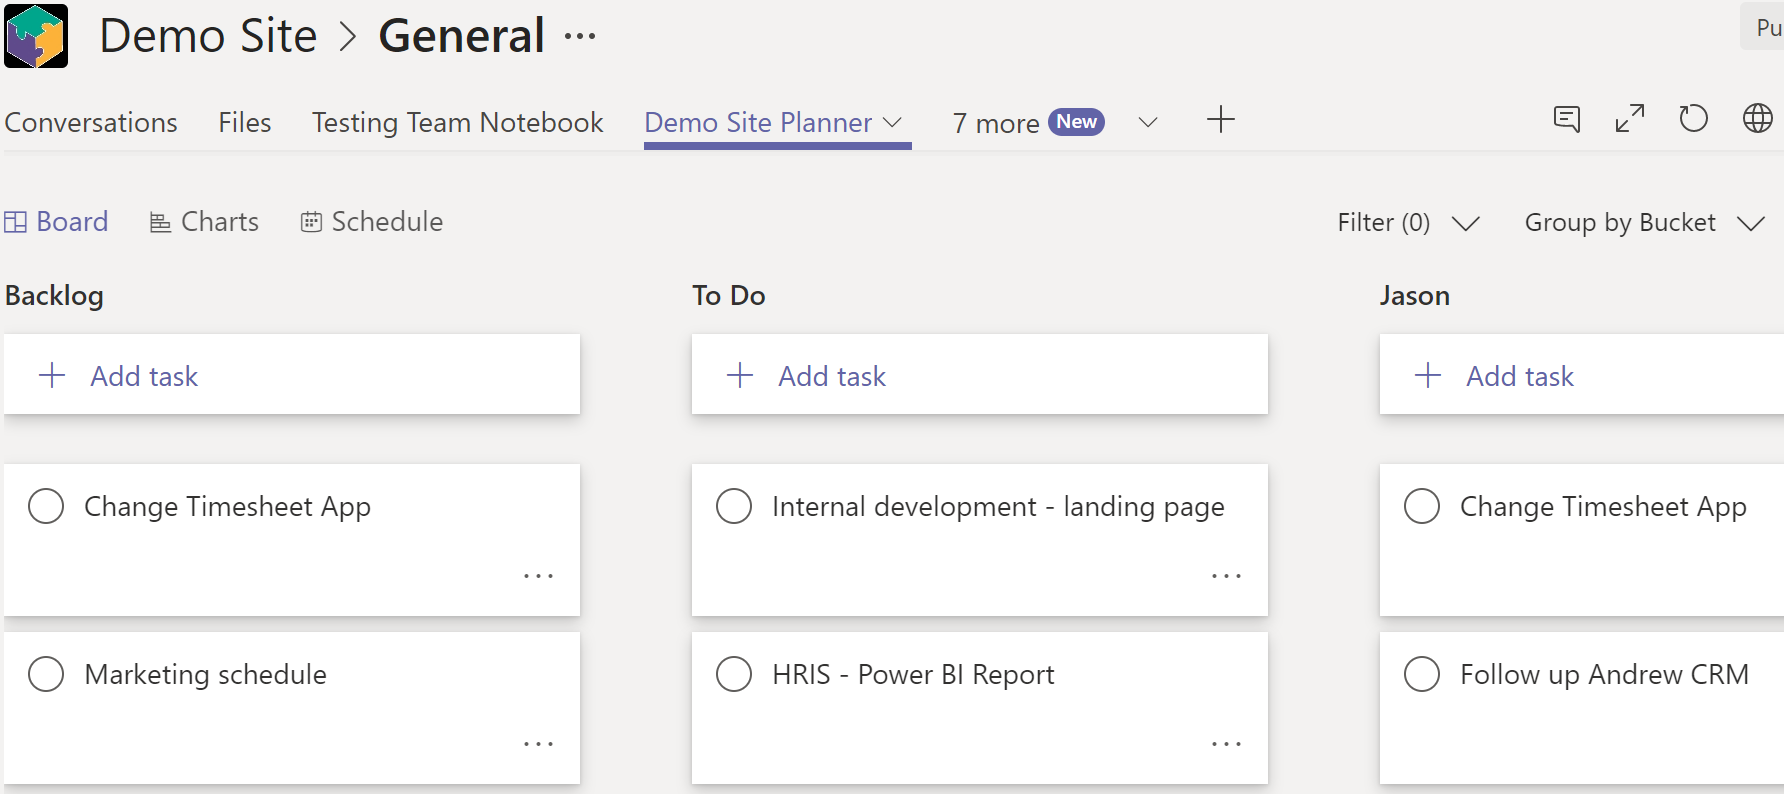Mark HRIS Power BI Report complete
Viewport: 1784px width, 794px height.
click(x=734, y=674)
